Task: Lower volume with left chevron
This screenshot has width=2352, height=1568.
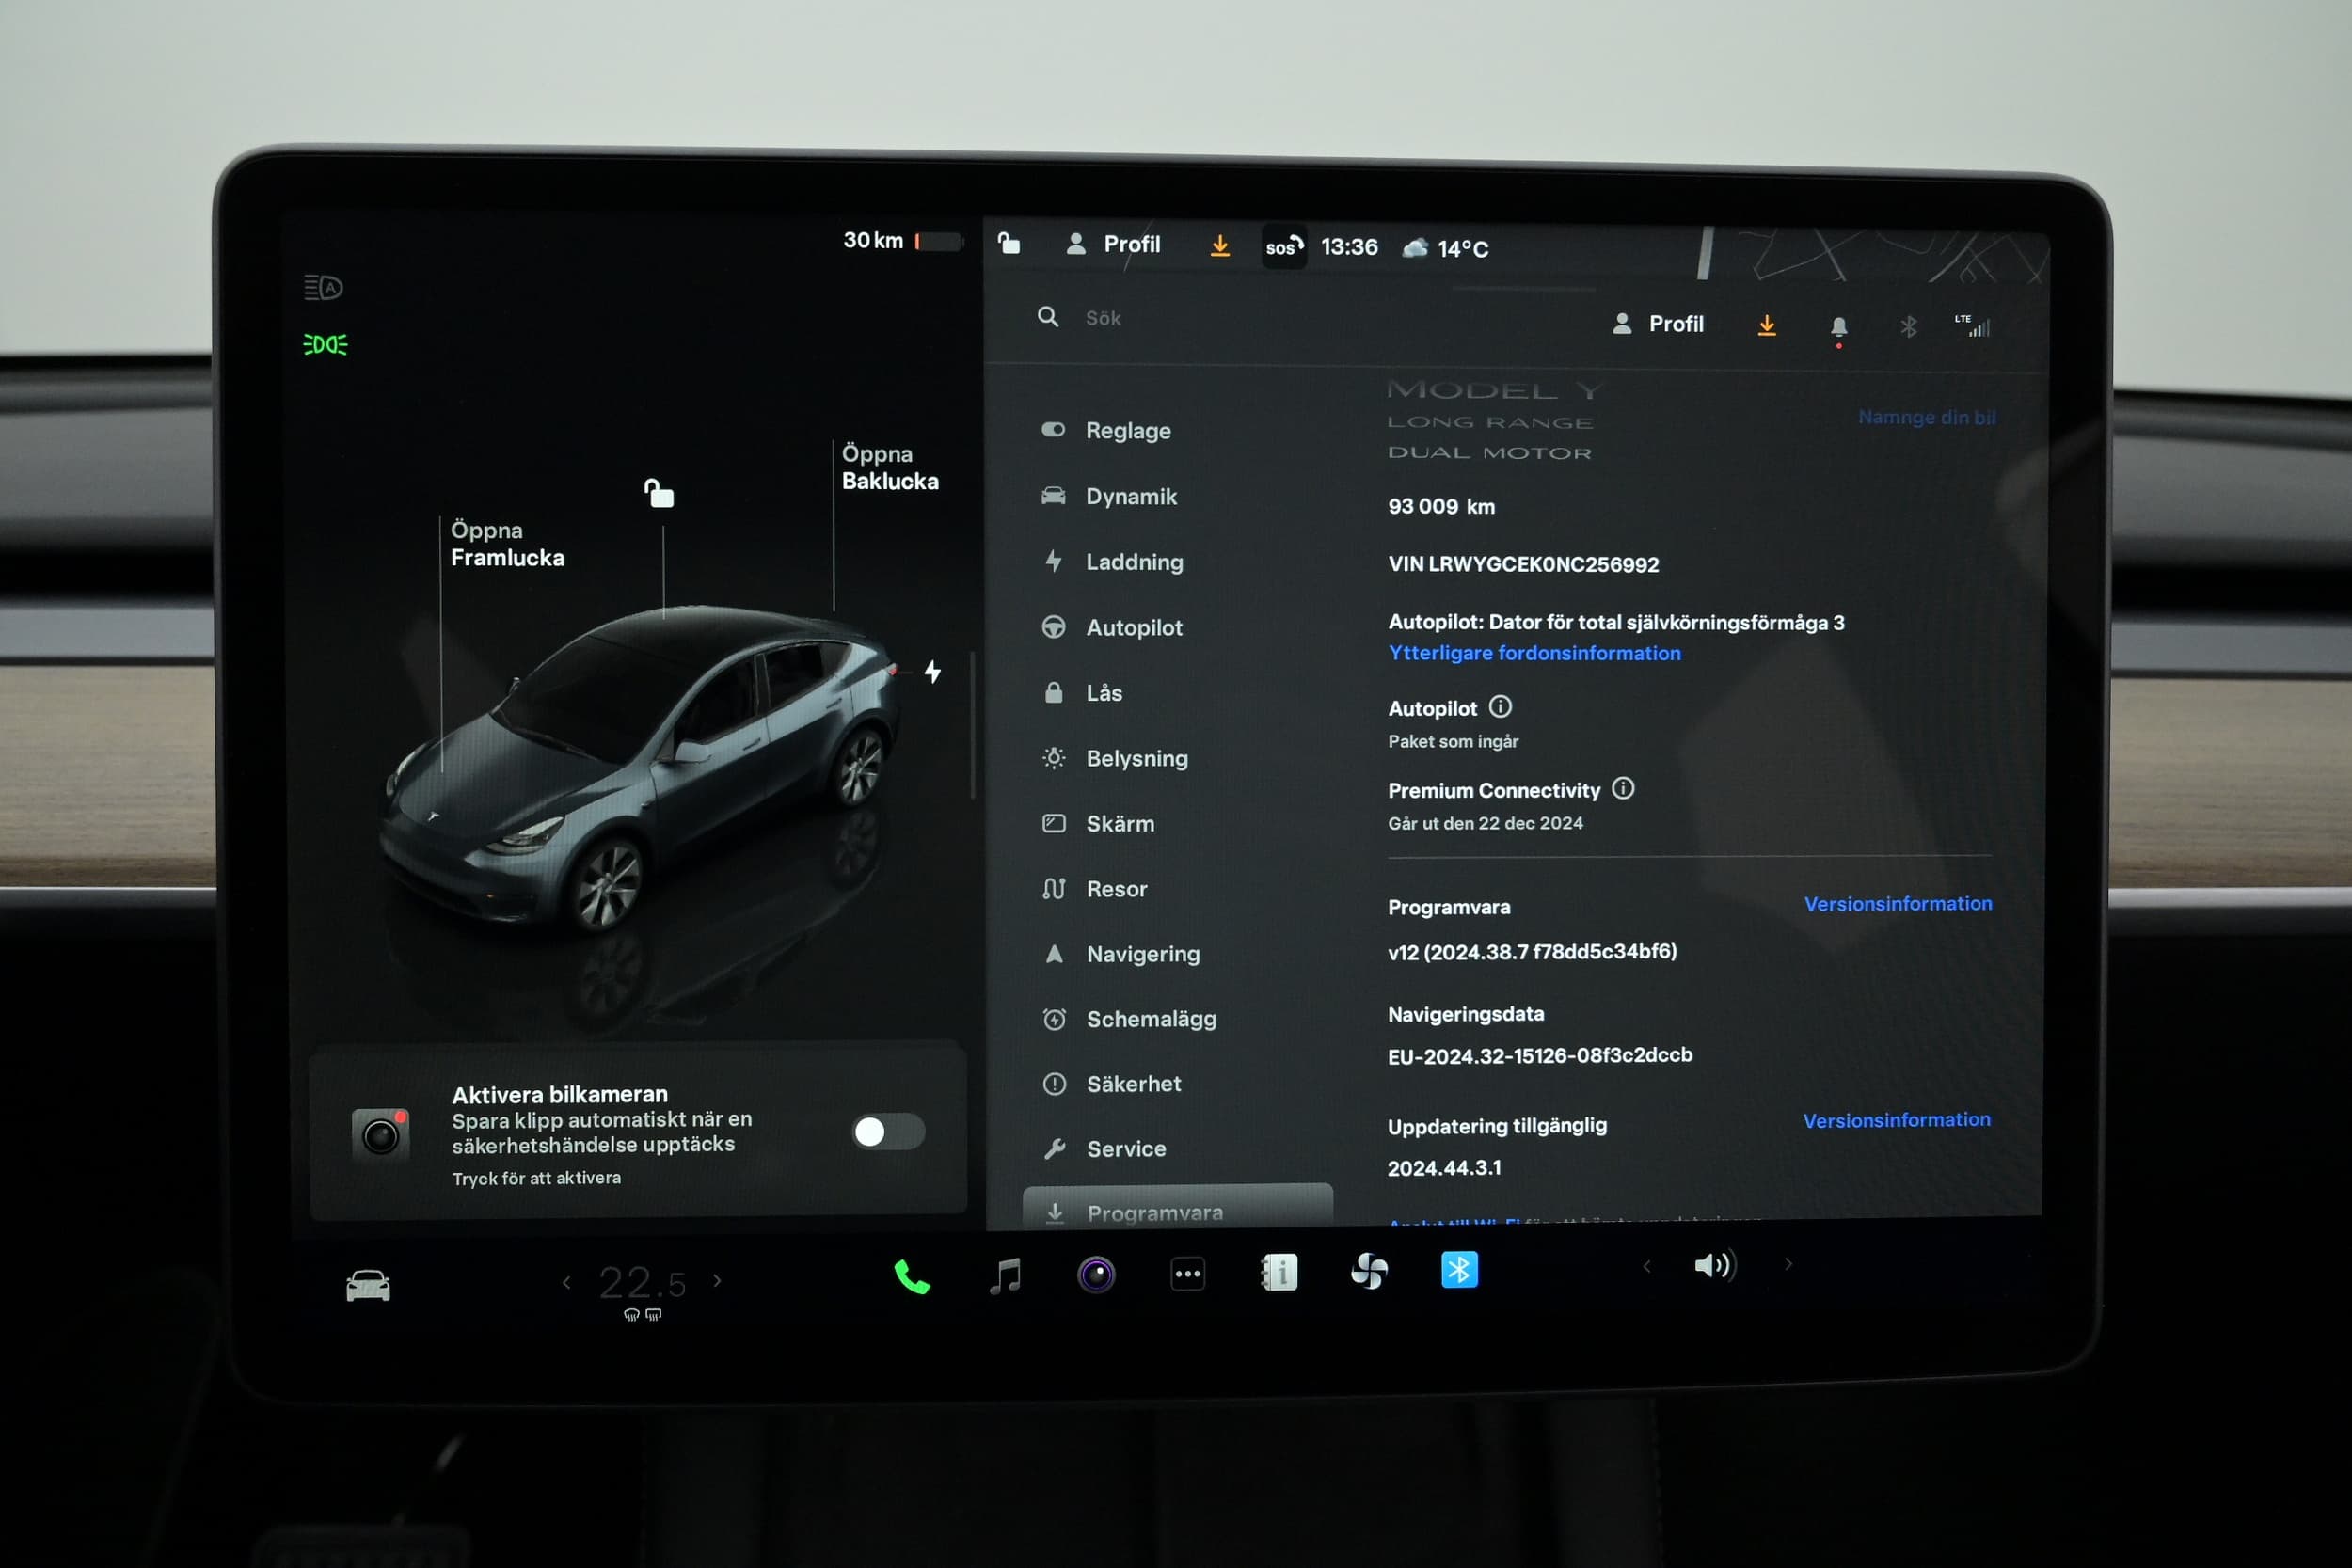Action: point(1646,1267)
